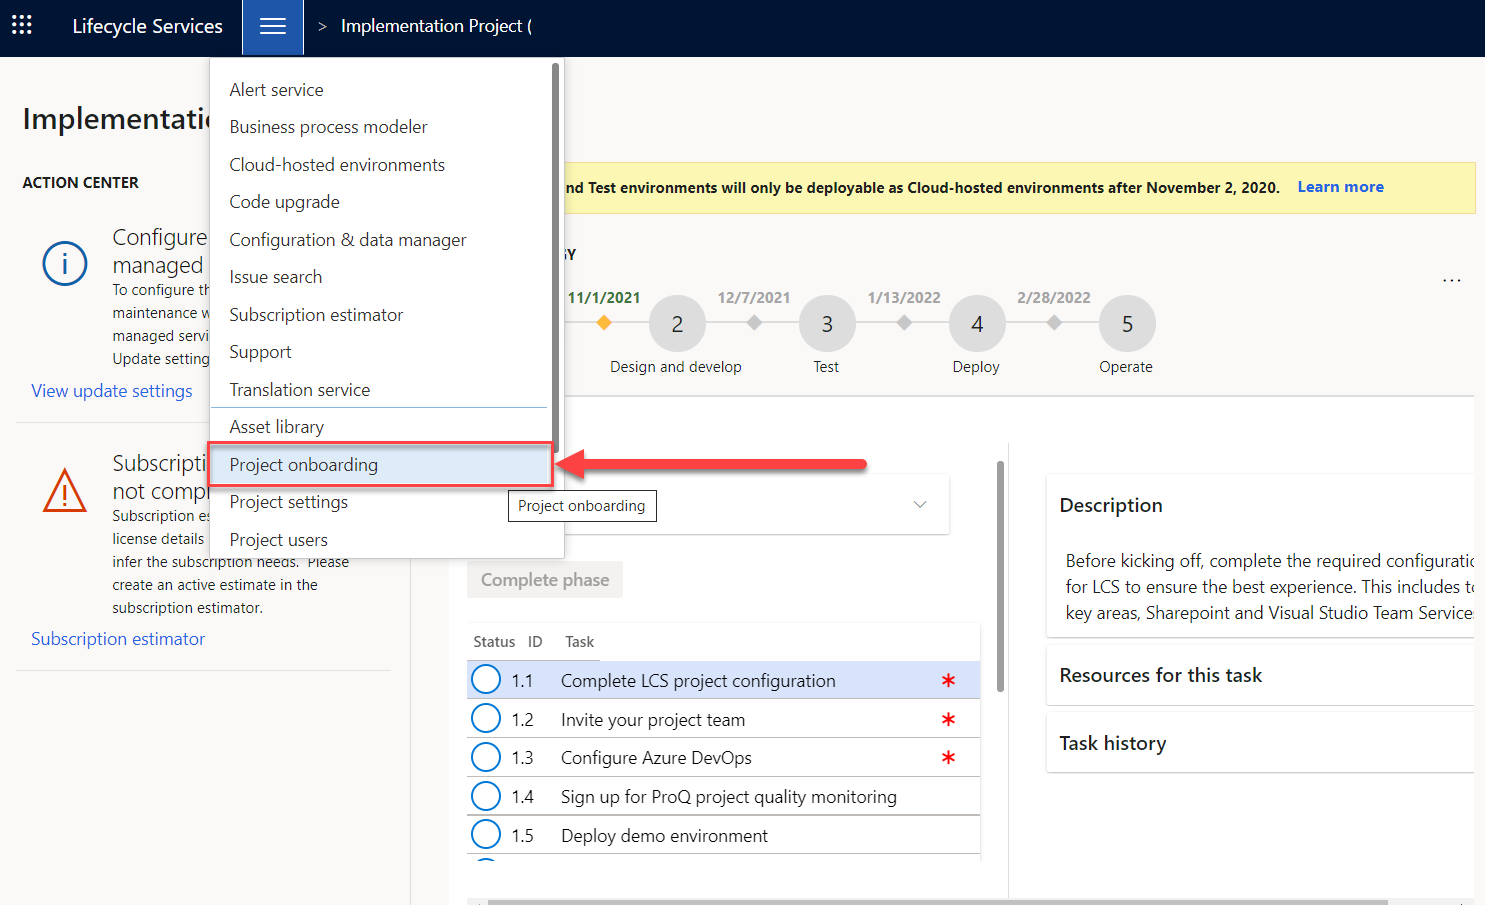Expand the phase dropdown chevron
1485x905 pixels.
click(x=920, y=504)
